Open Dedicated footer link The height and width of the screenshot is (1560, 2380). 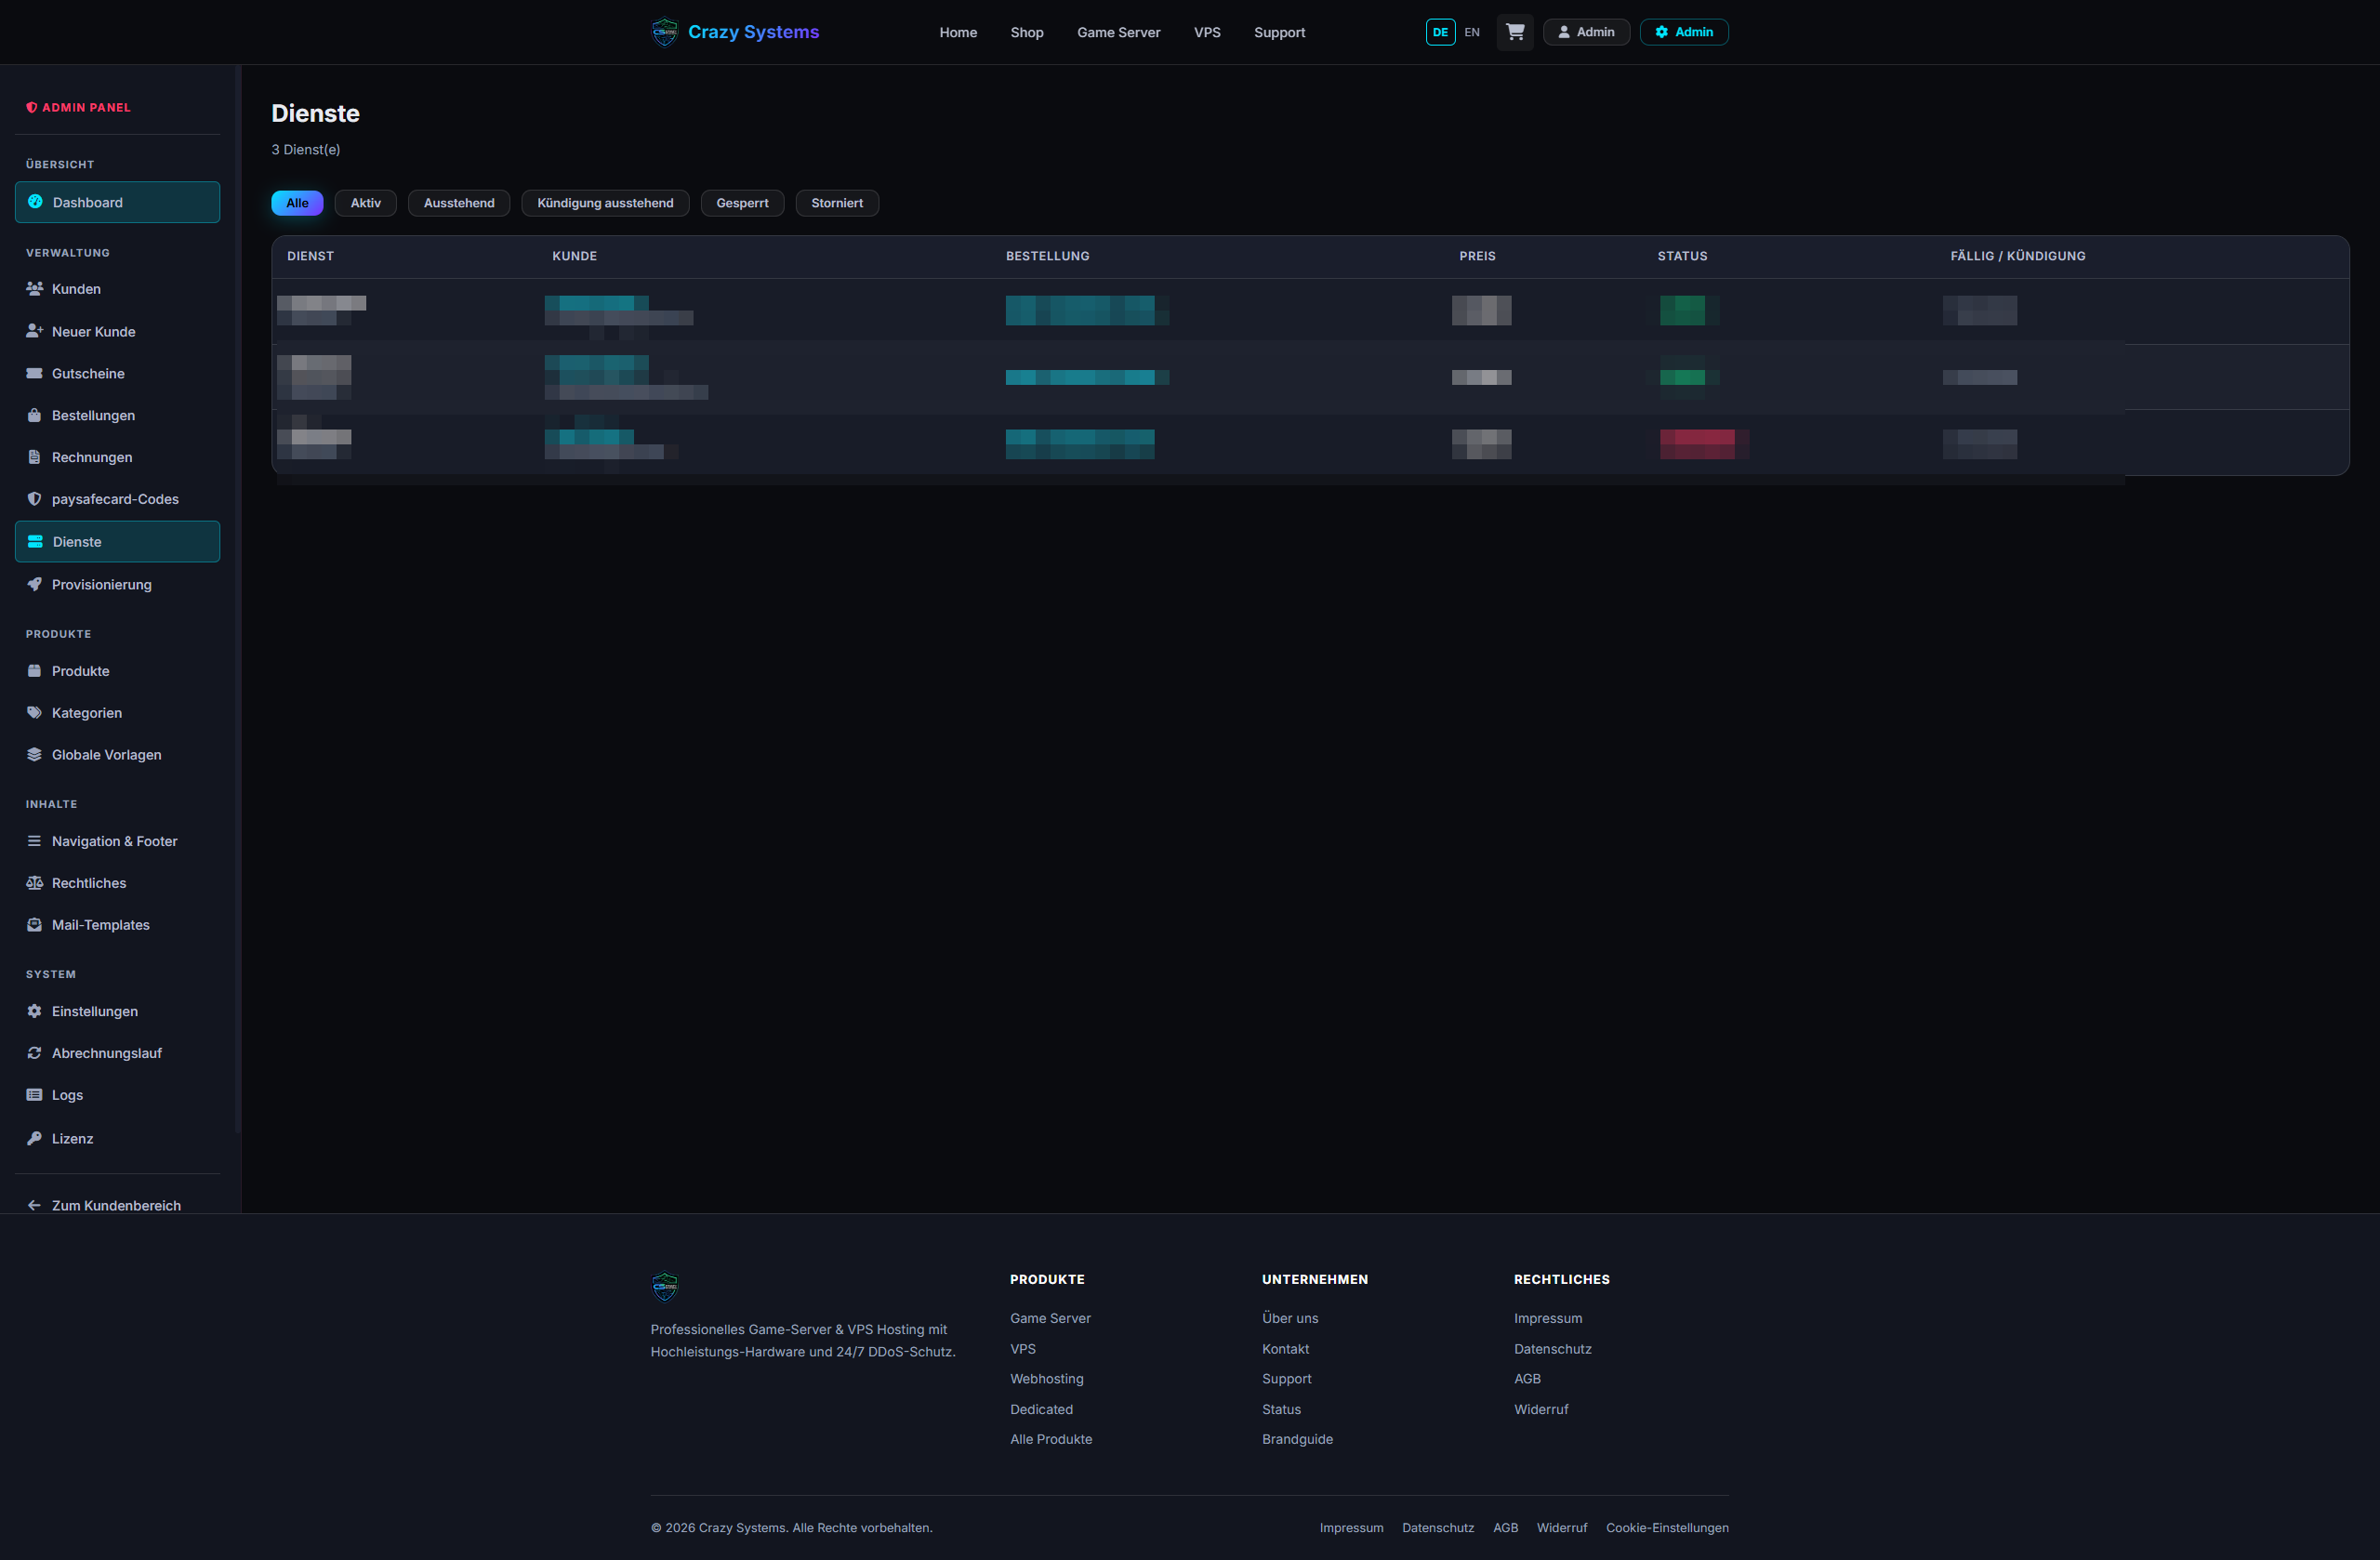[1041, 1409]
